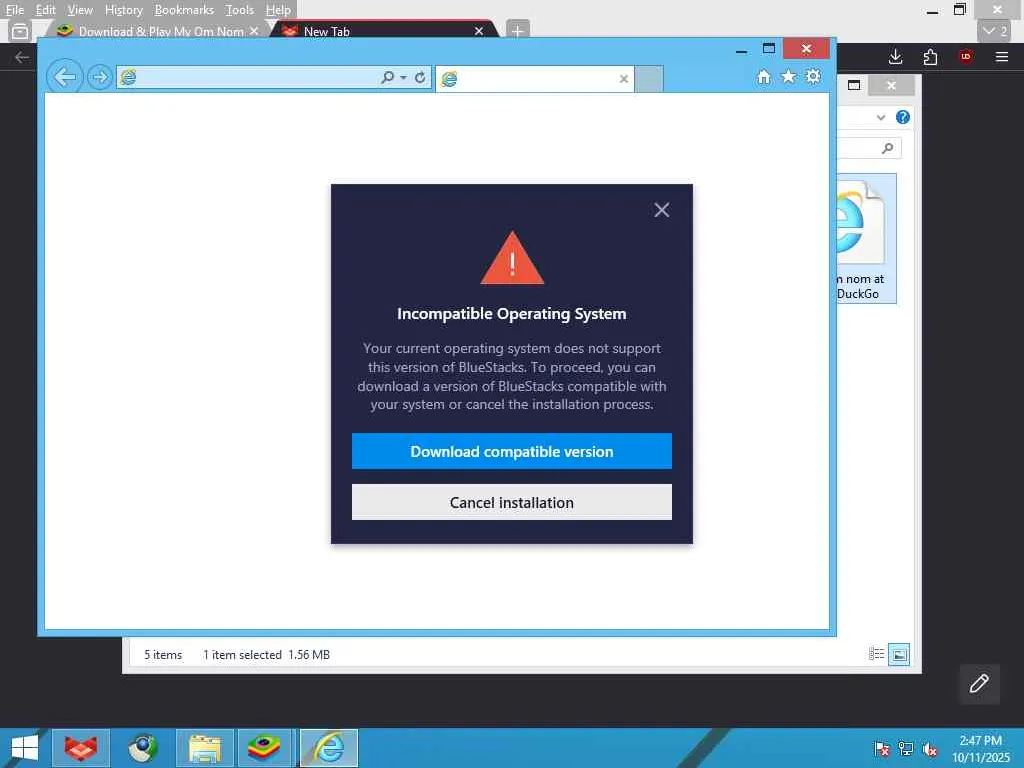Switch Explorer to large icons view
The height and width of the screenshot is (768, 1024).
899,654
